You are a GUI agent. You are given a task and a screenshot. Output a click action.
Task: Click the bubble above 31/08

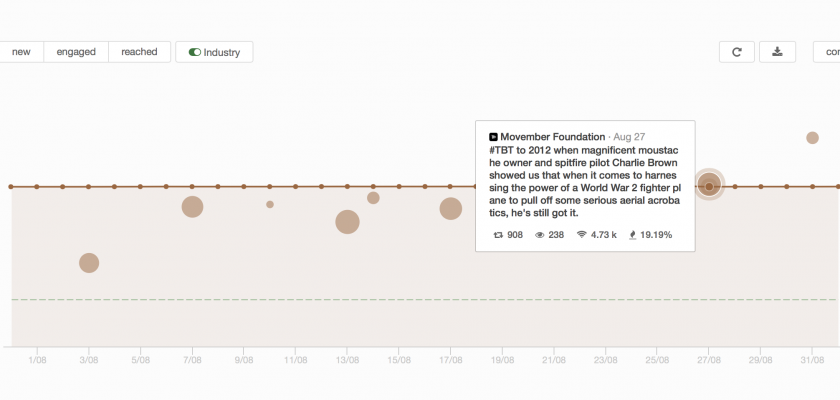(812, 138)
